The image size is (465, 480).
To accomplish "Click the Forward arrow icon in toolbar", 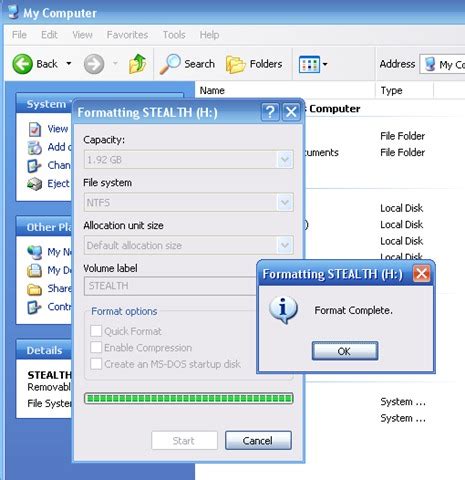I will pyautogui.click(x=94, y=64).
